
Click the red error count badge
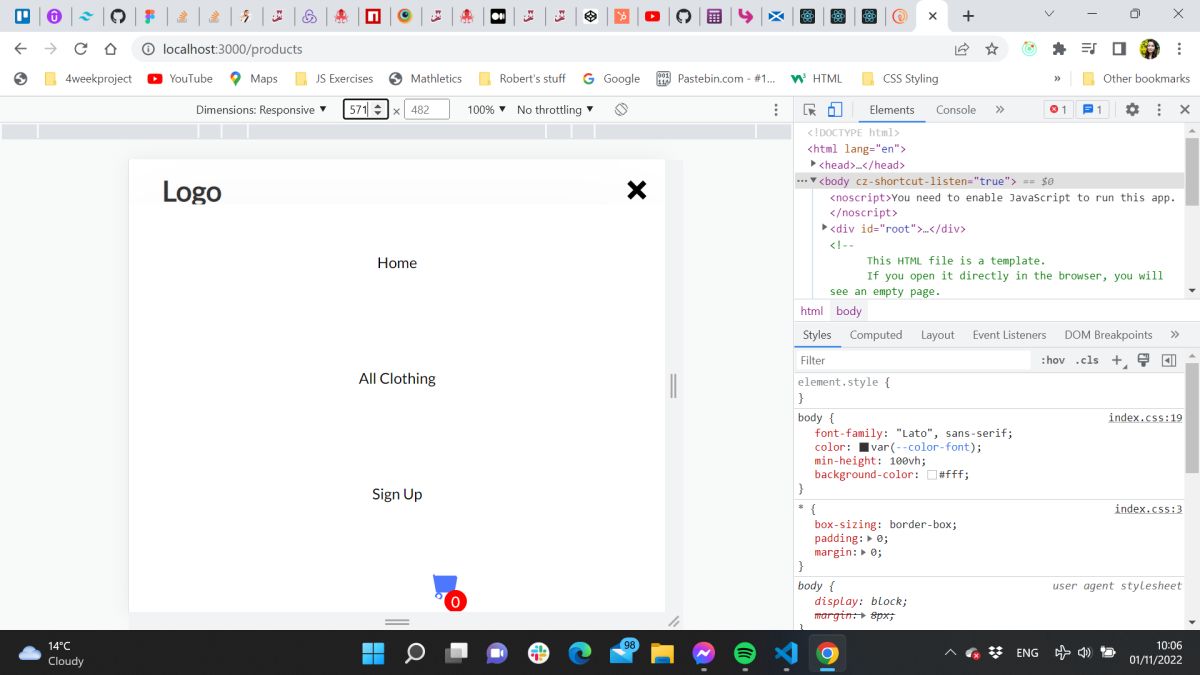[1057, 110]
